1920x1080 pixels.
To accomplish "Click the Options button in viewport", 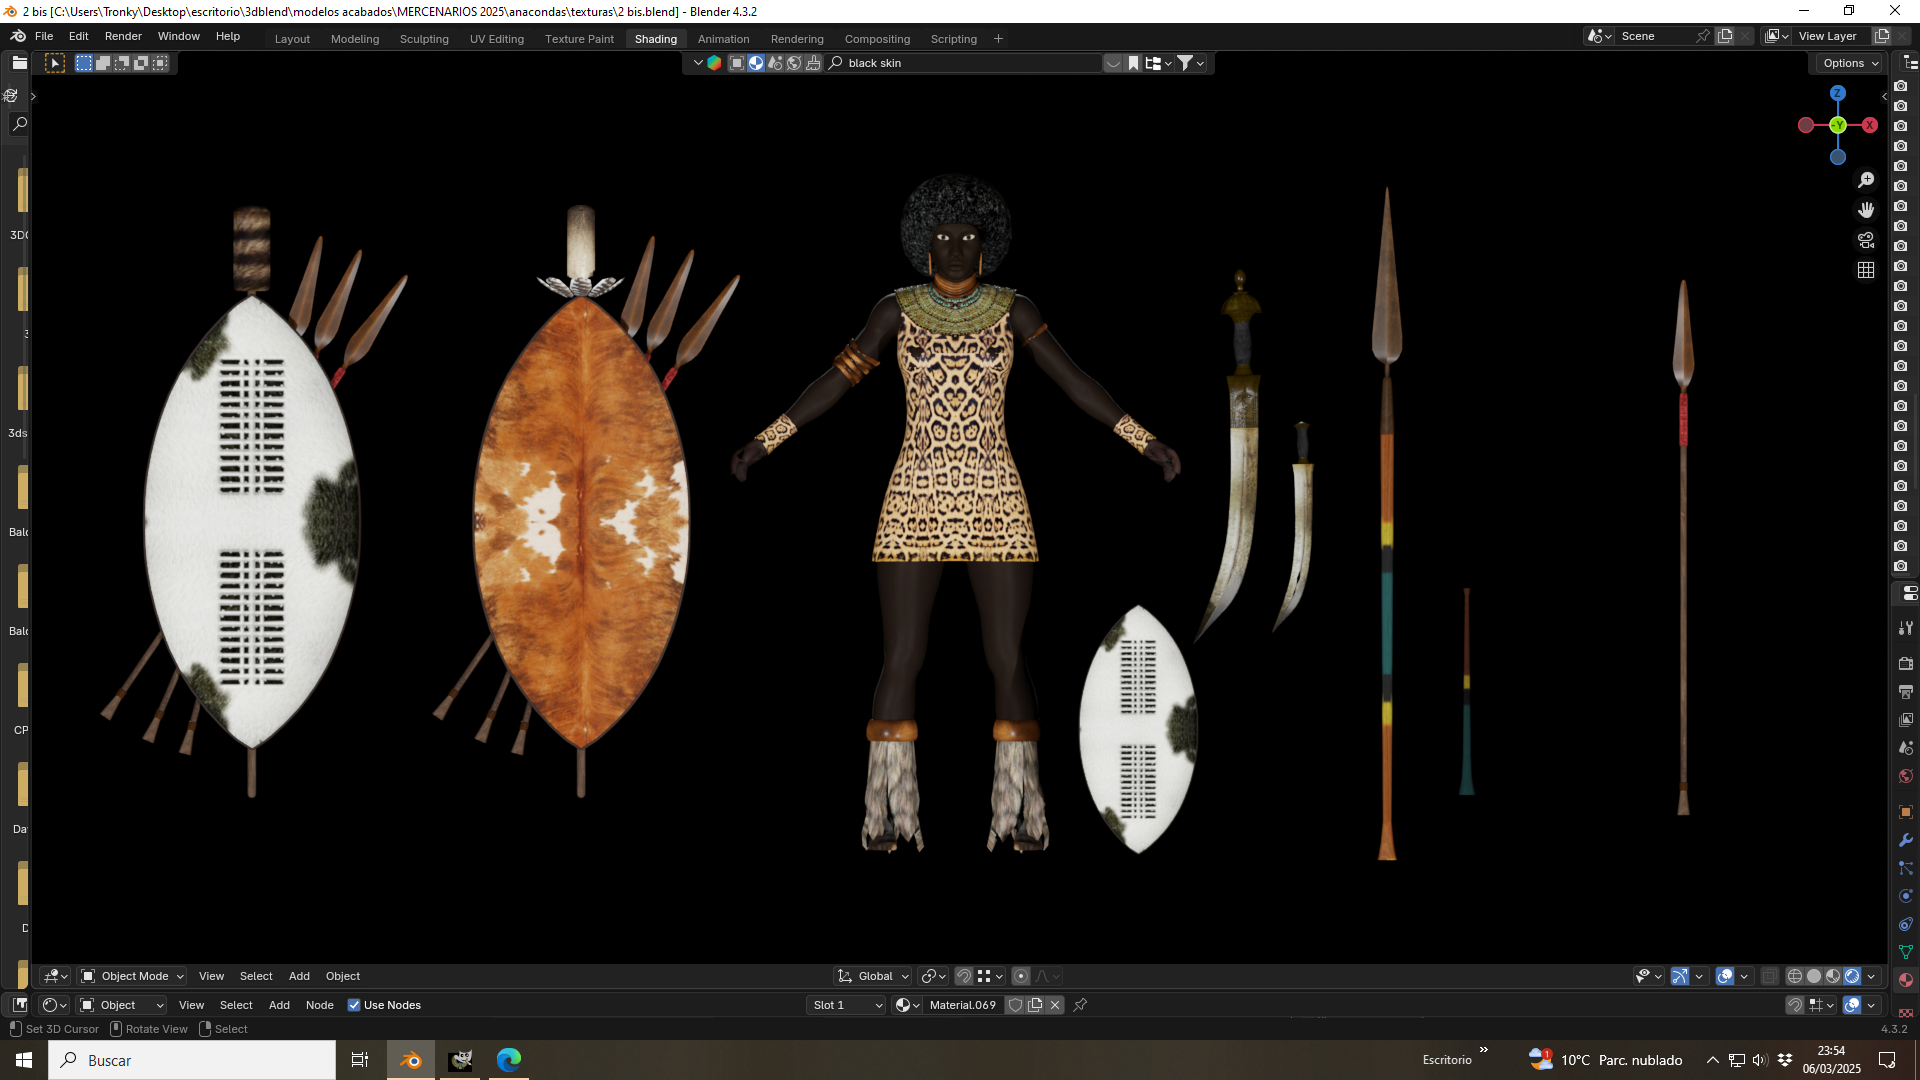I will [x=1850, y=63].
